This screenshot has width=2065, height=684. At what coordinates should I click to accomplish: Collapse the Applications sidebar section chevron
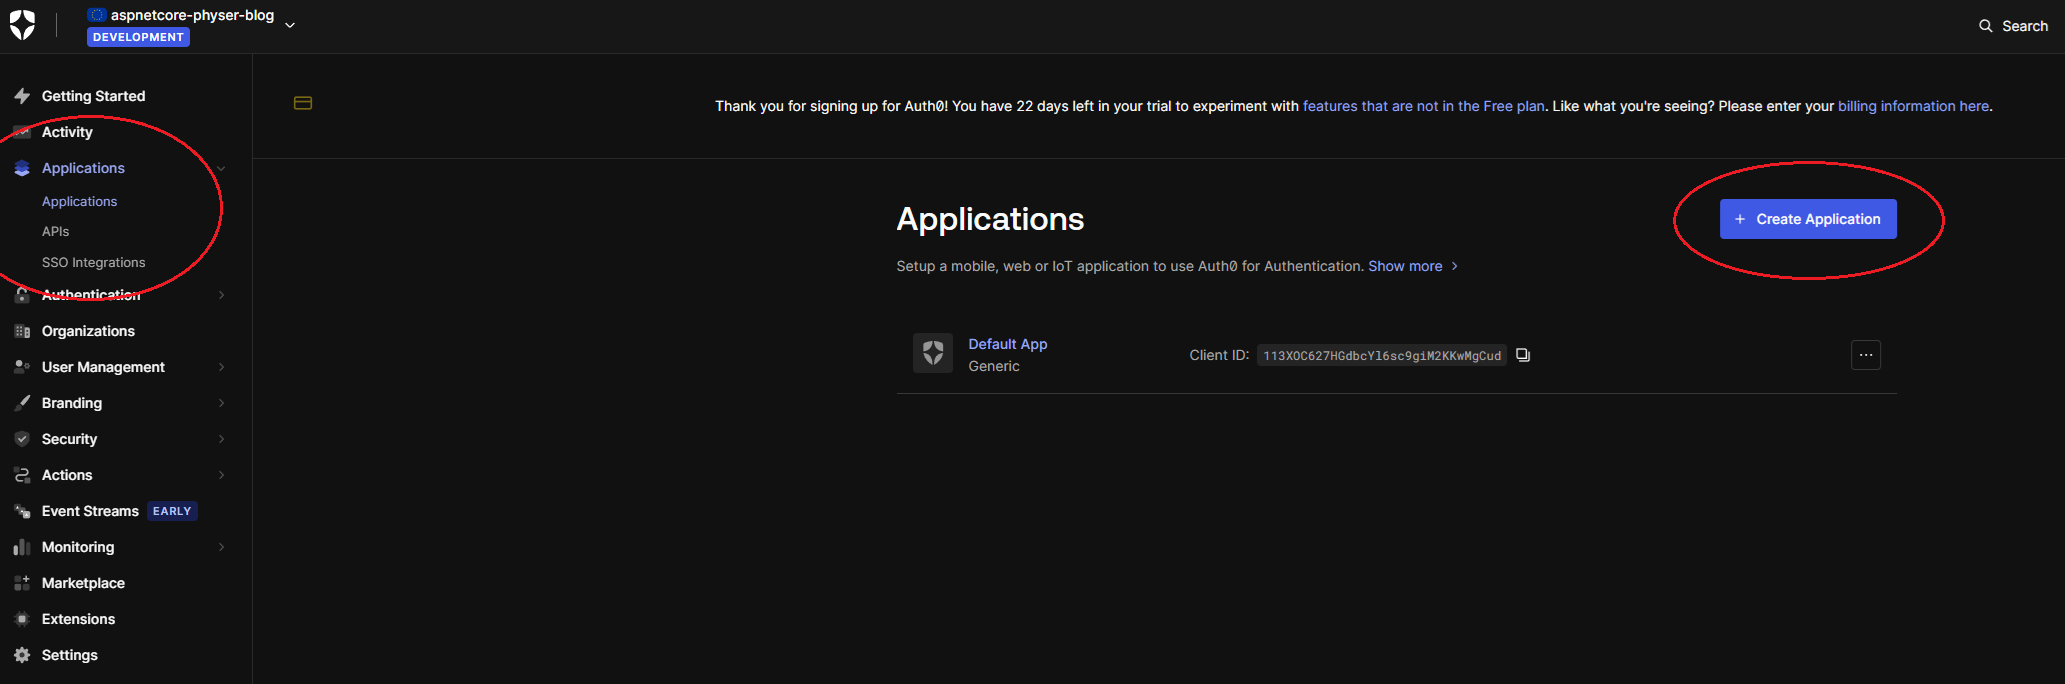221,168
